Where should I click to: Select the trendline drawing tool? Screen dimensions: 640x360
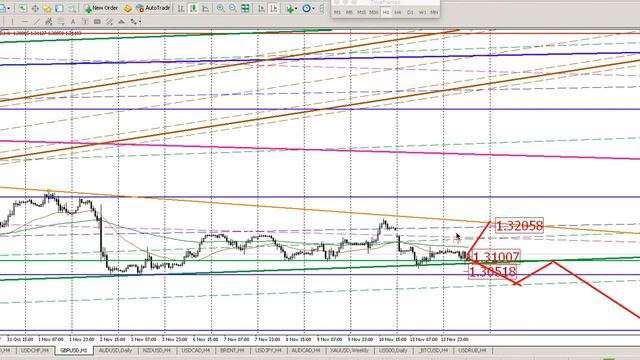coord(36,21)
